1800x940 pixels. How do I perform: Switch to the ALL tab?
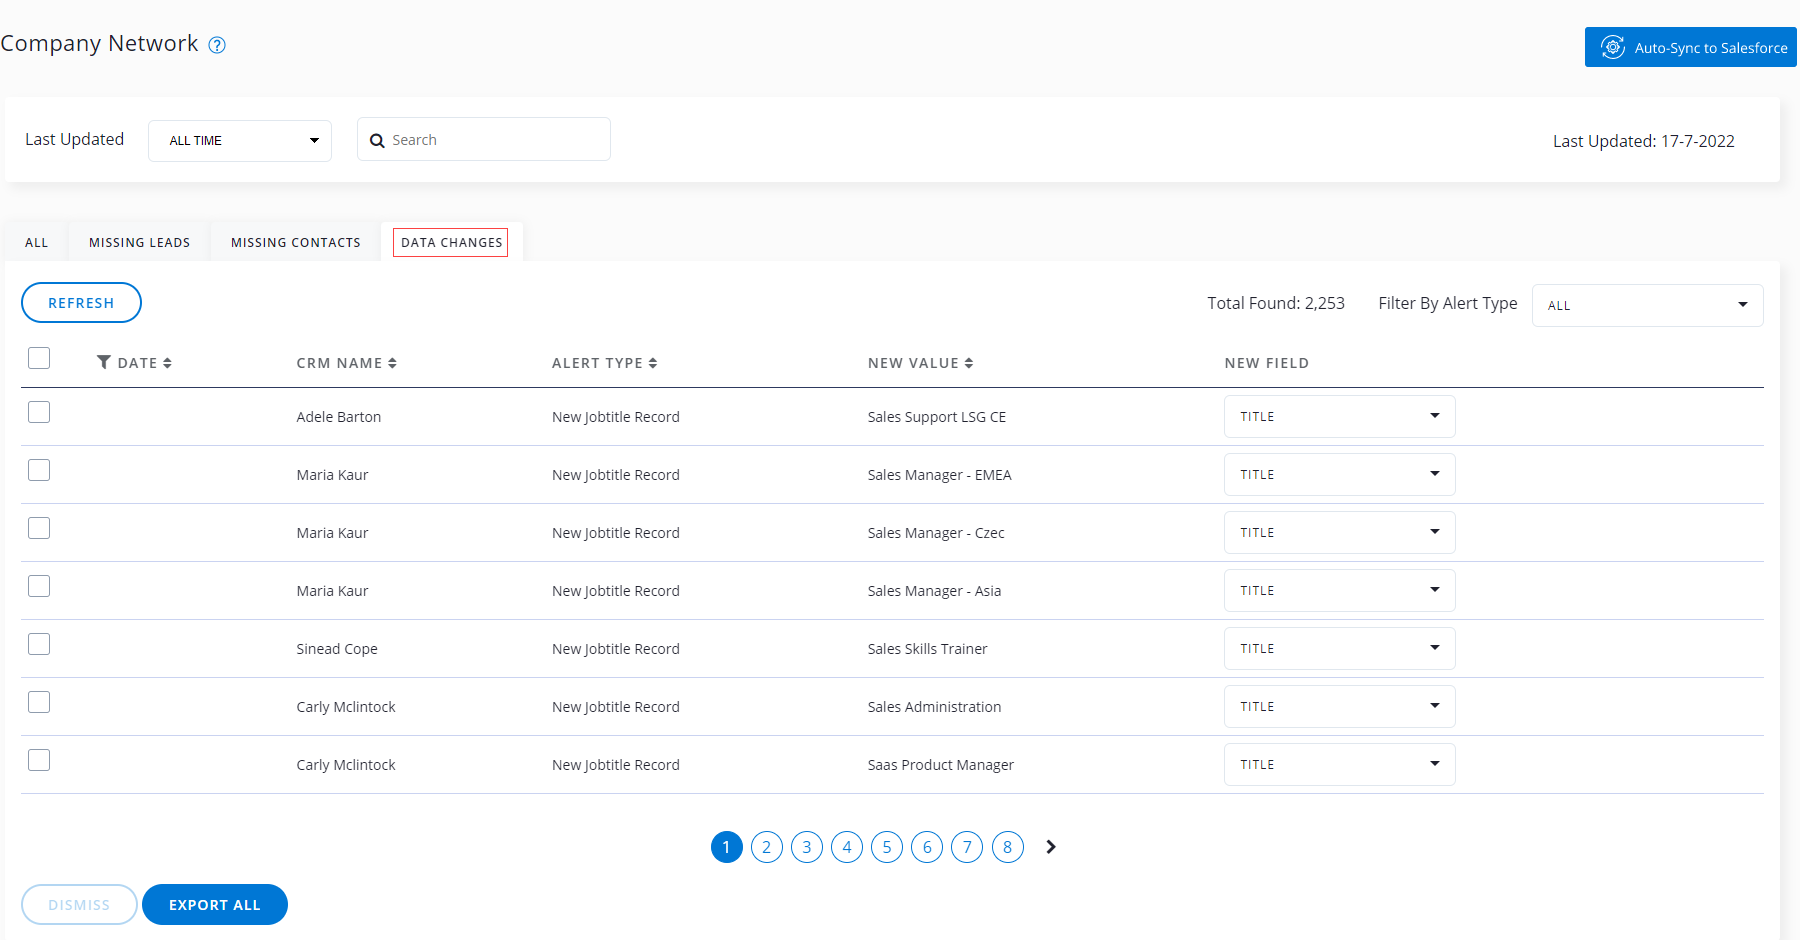[x=37, y=242]
